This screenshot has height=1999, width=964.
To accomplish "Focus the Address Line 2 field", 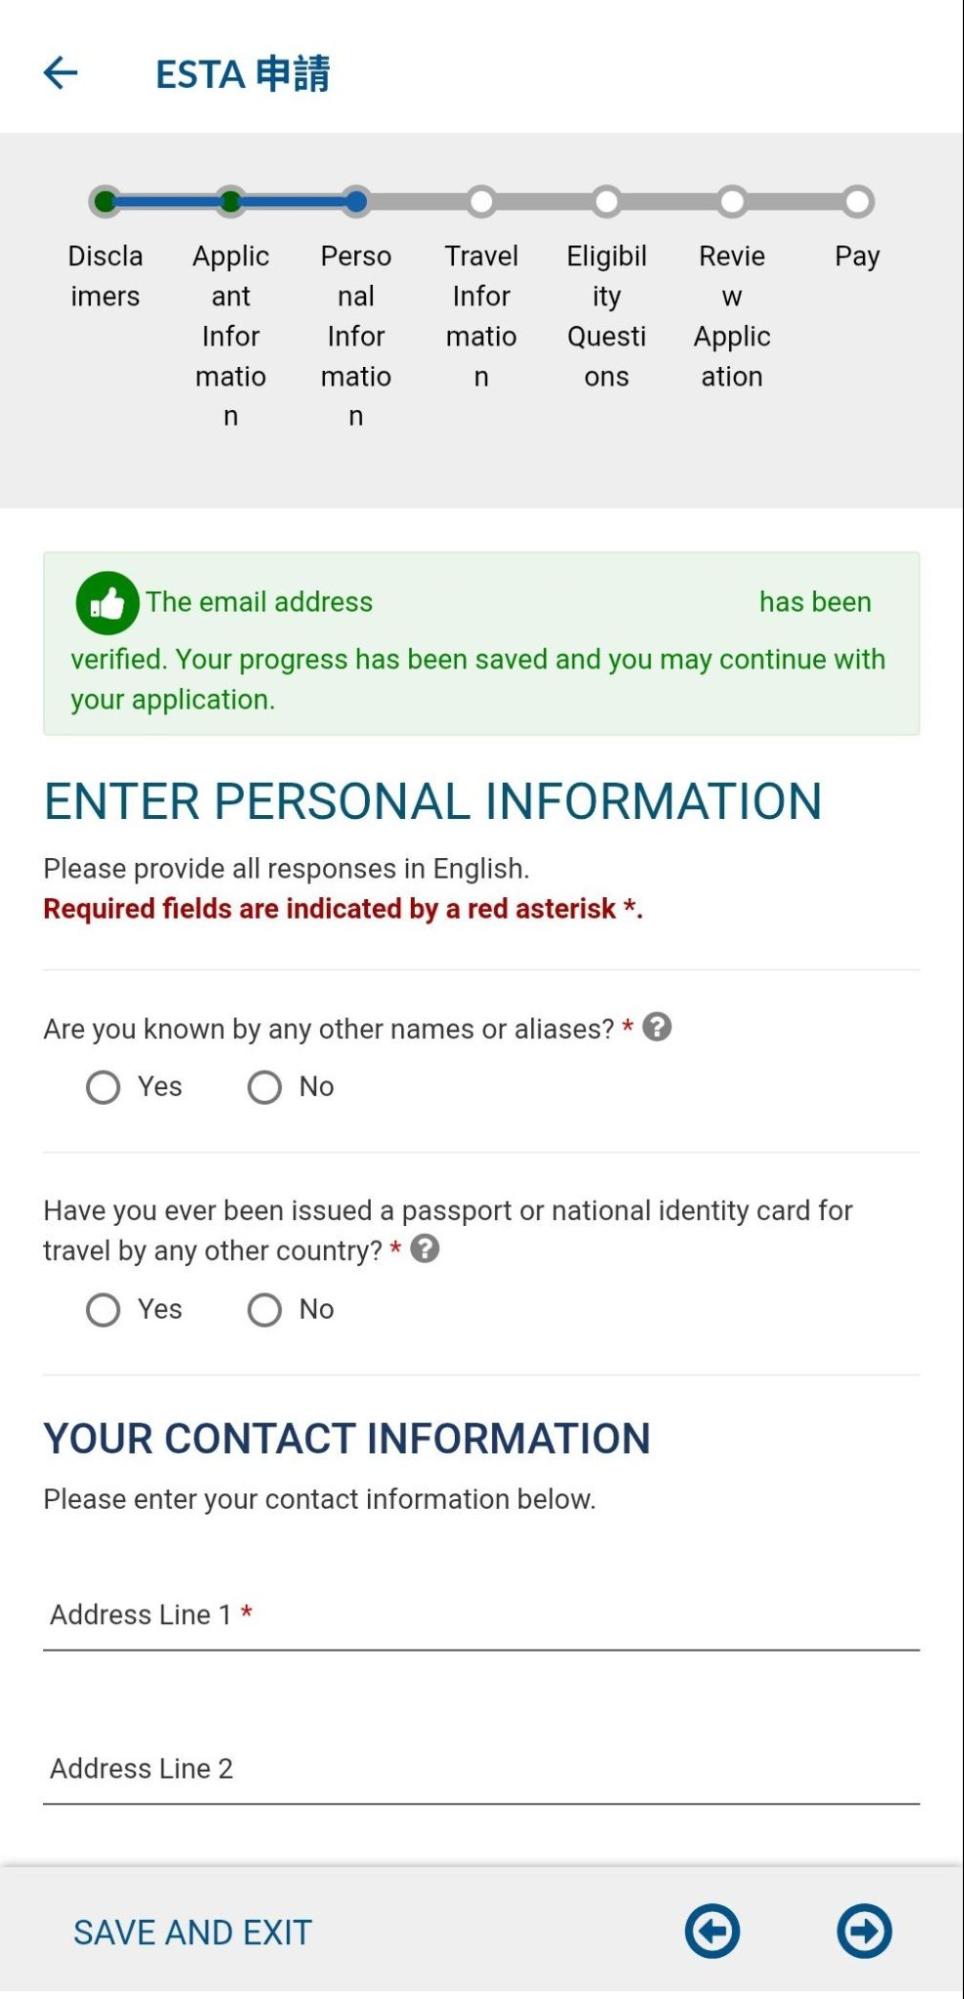I will pyautogui.click(x=480, y=1769).
